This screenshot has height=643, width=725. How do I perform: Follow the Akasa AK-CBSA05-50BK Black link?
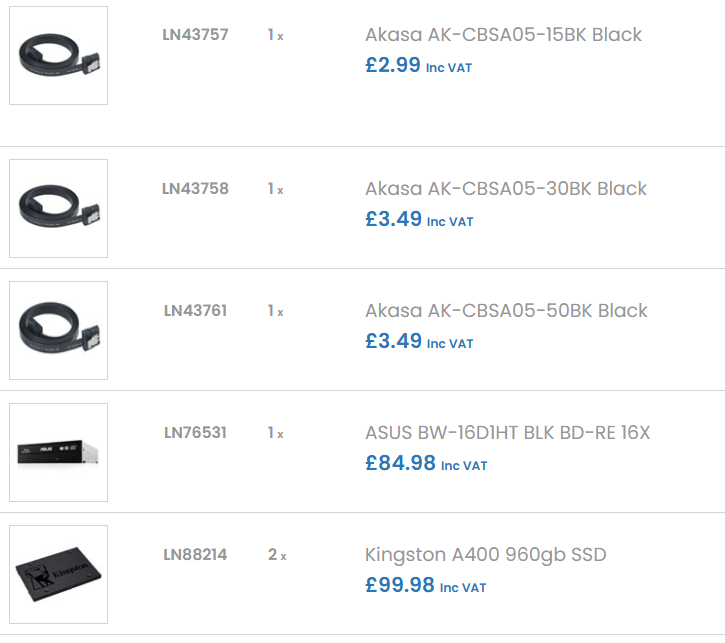click(x=506, y=311)
